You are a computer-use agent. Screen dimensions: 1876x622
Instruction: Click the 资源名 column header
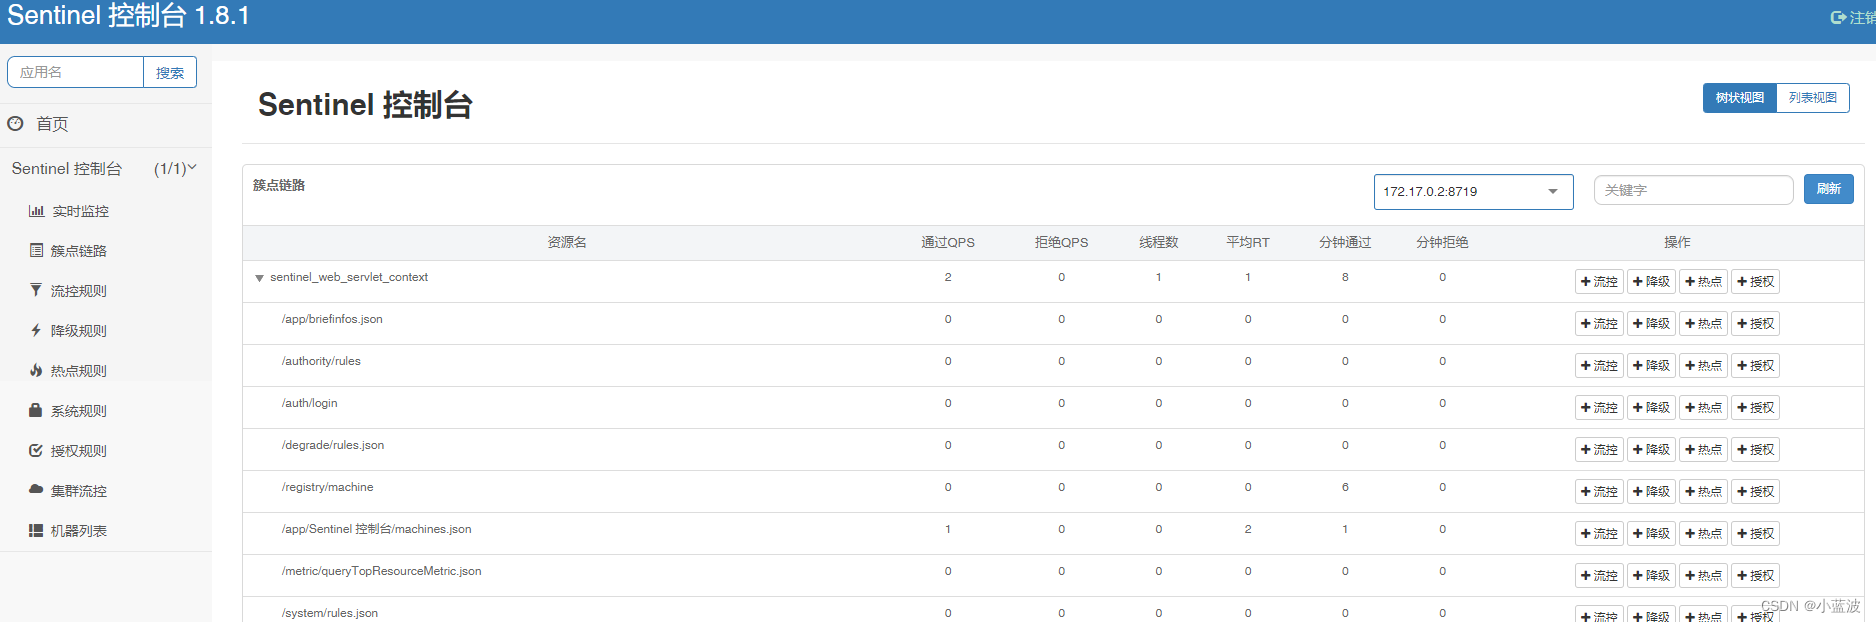567,243
